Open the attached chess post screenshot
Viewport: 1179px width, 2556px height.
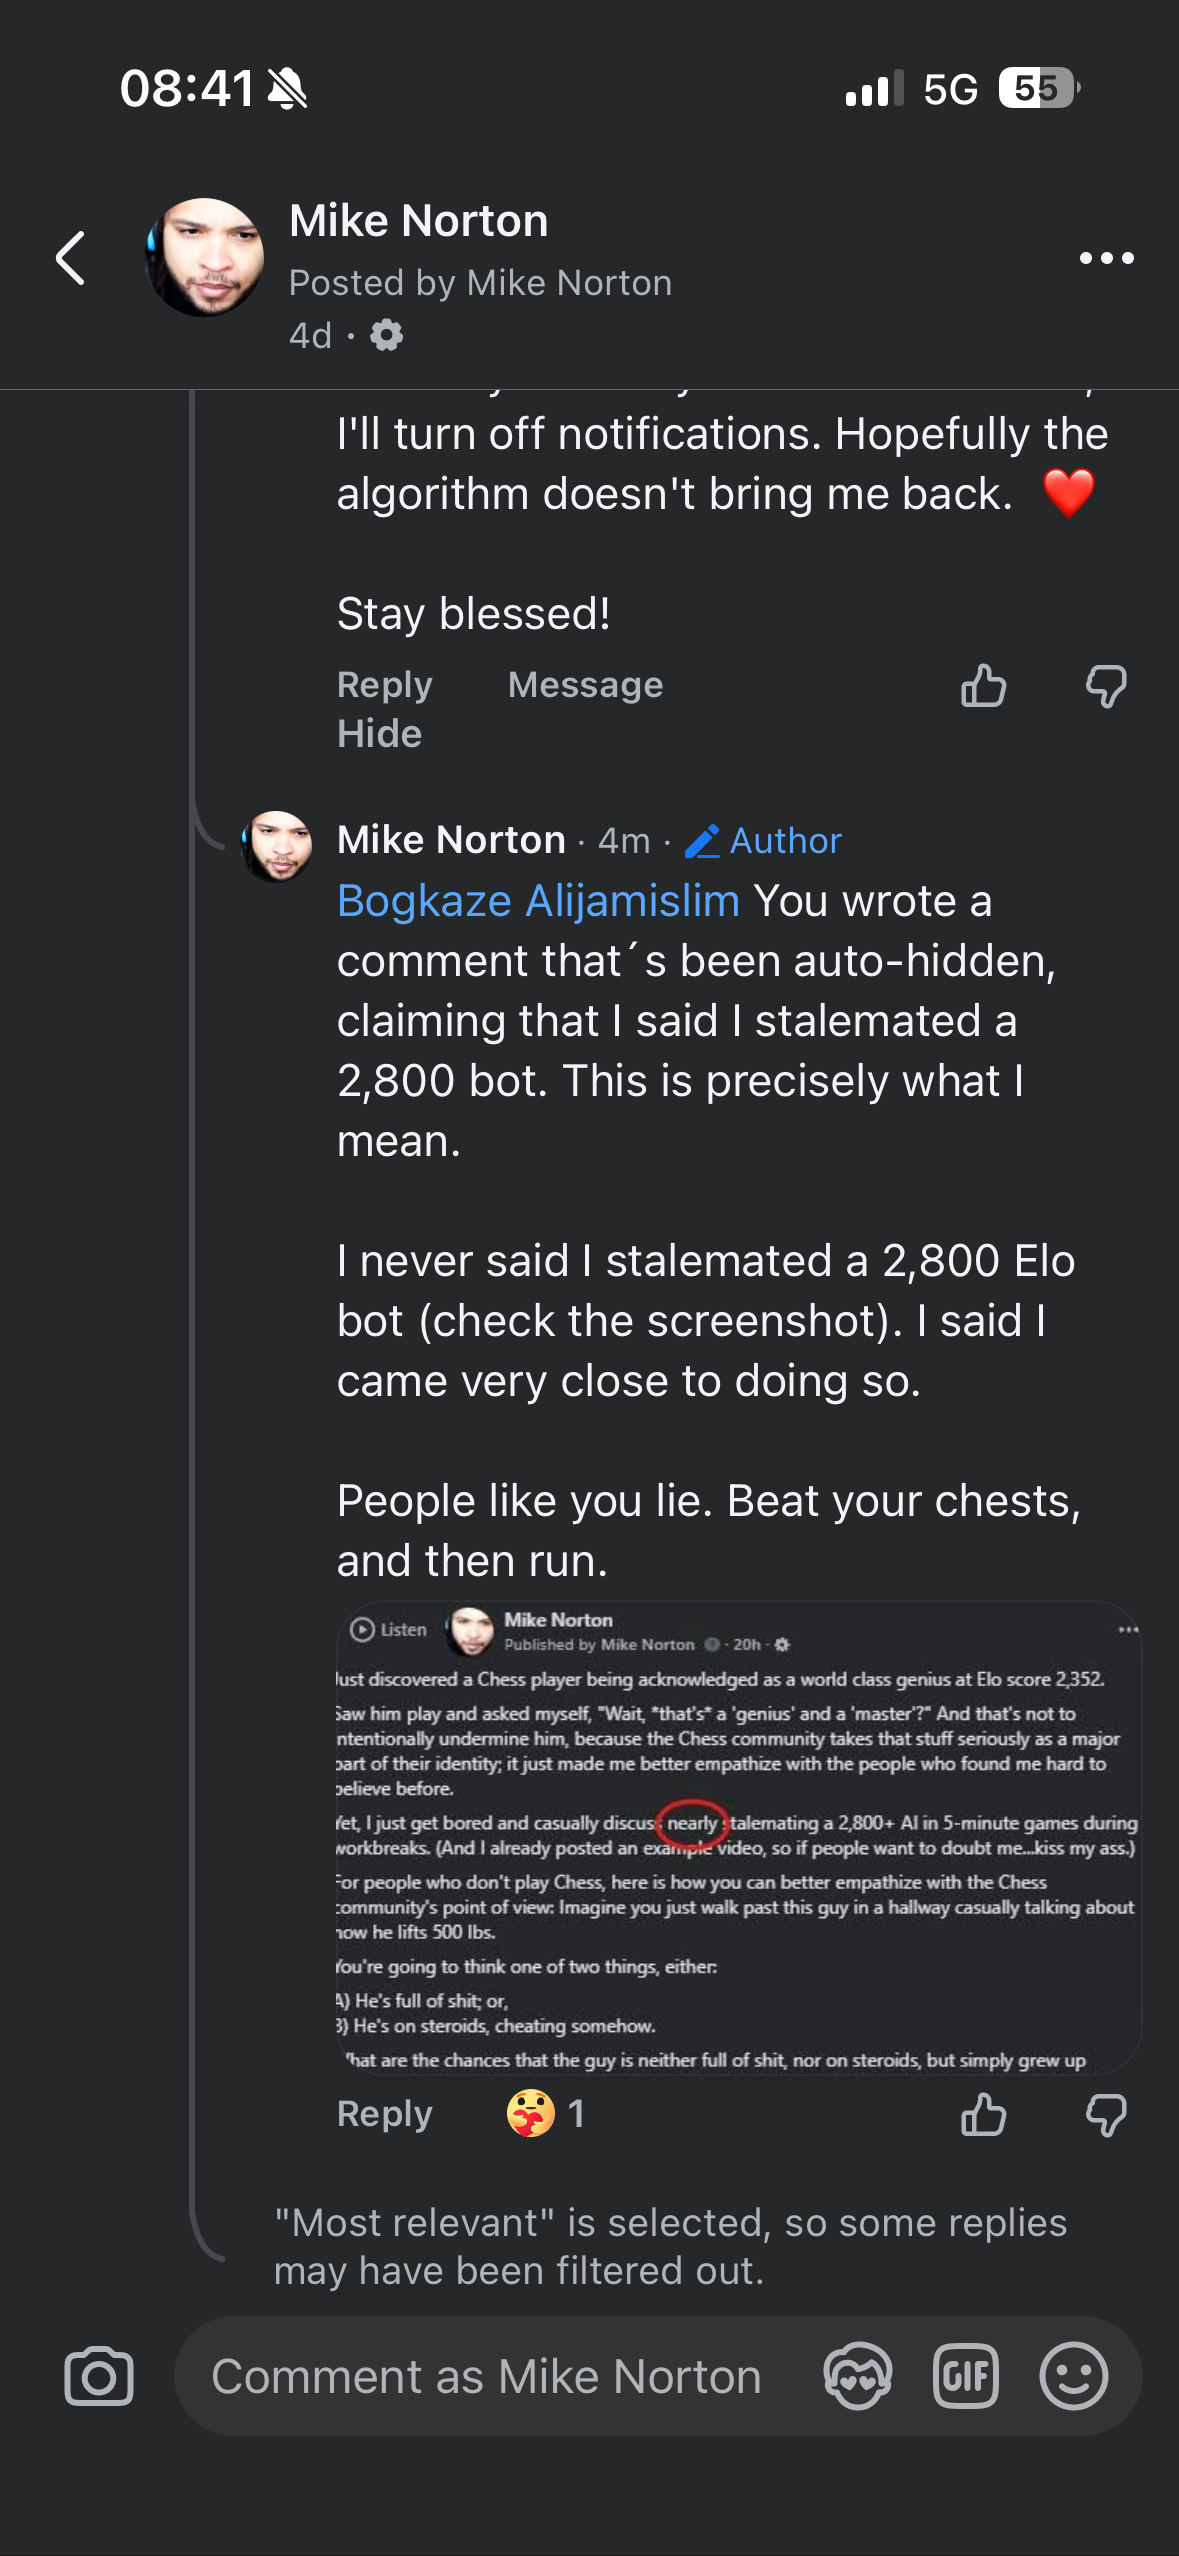point(738,1838)
